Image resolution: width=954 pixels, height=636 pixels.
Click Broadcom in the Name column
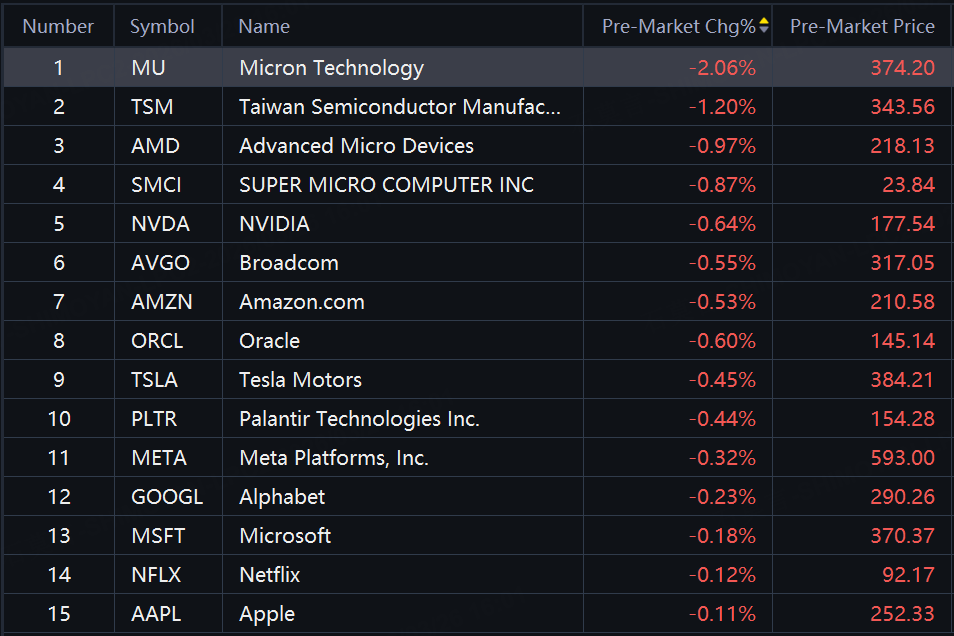(288, 263)
